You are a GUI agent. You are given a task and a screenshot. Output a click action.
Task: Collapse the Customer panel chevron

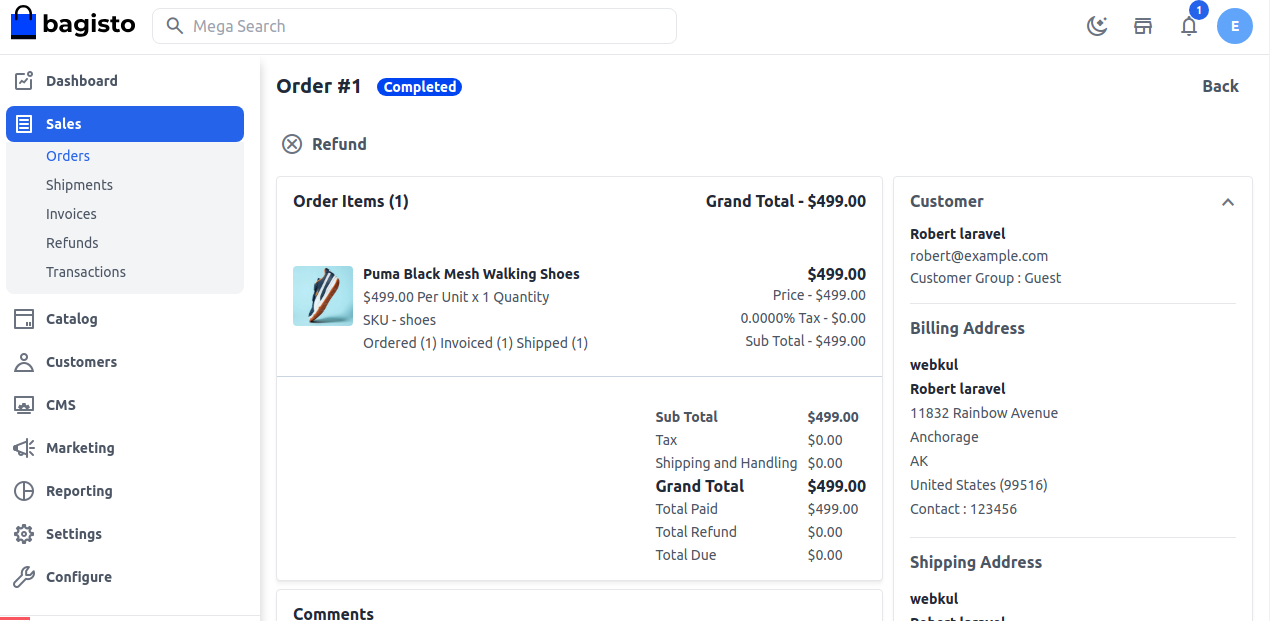(x=1228, y=202)
